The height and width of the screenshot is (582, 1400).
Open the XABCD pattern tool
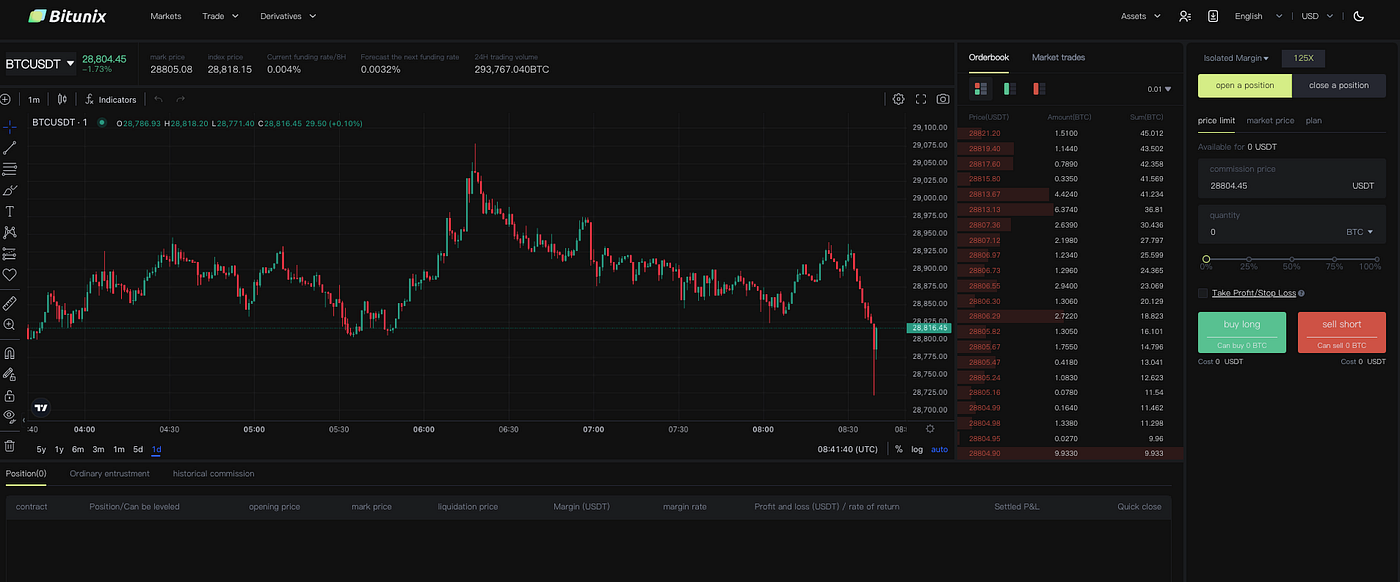[10, 232]
